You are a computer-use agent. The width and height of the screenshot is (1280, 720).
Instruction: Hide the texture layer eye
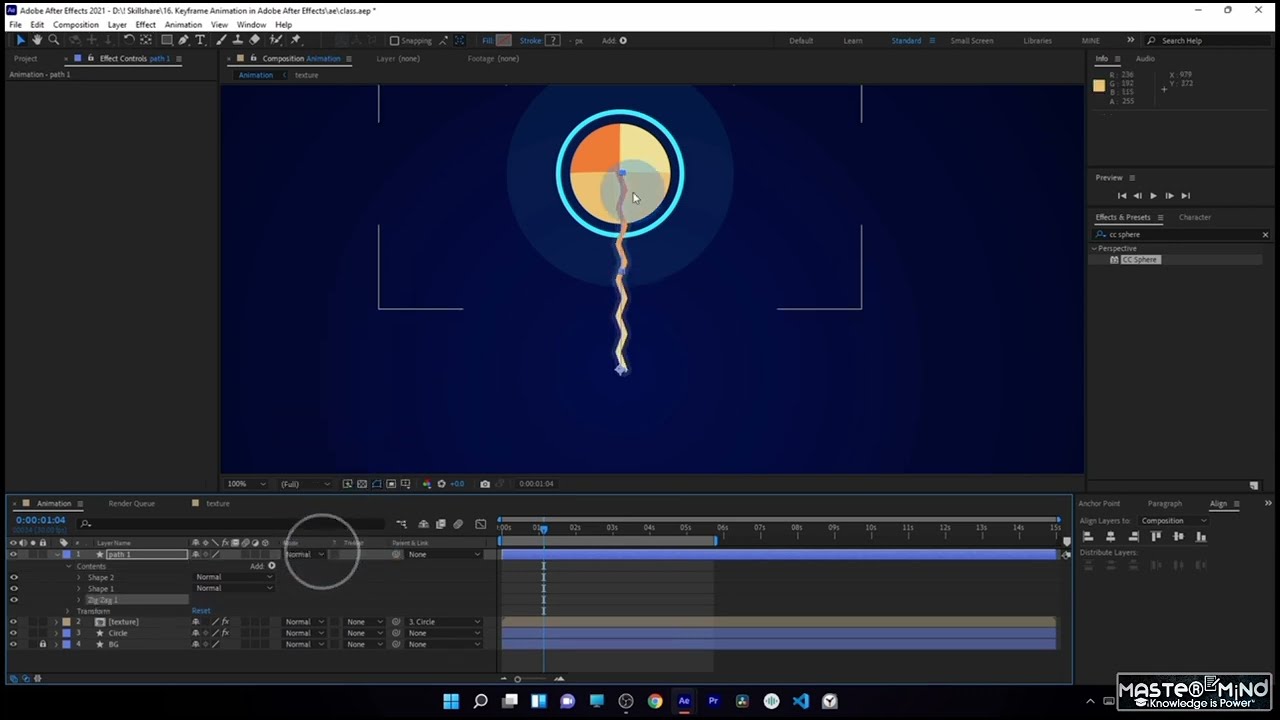13,622
